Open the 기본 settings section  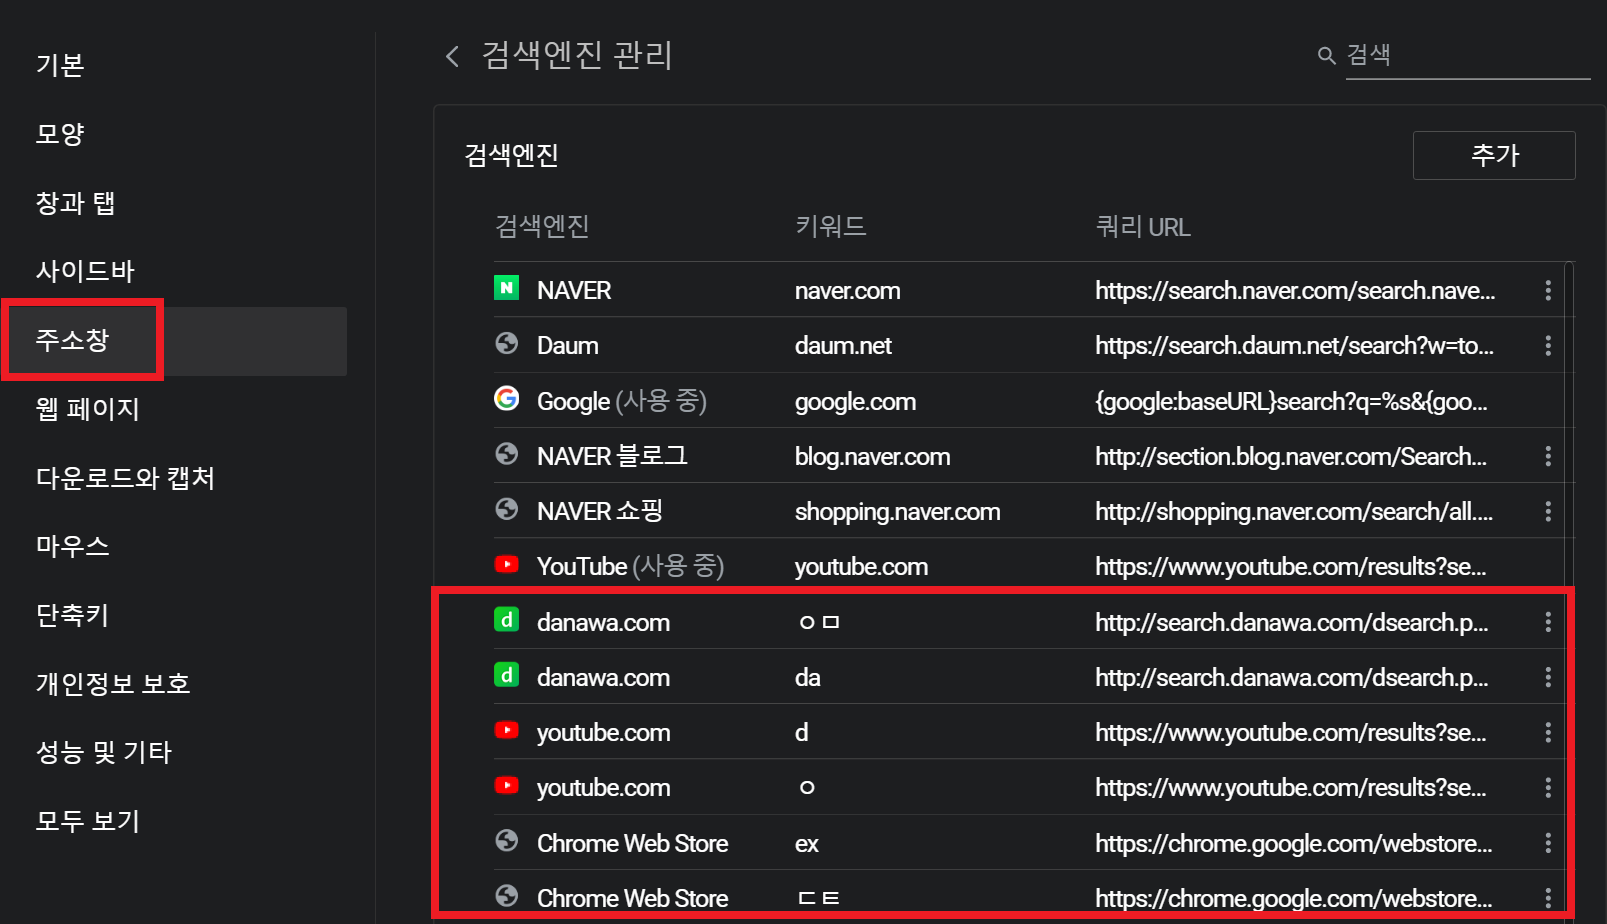click(60, 65)
